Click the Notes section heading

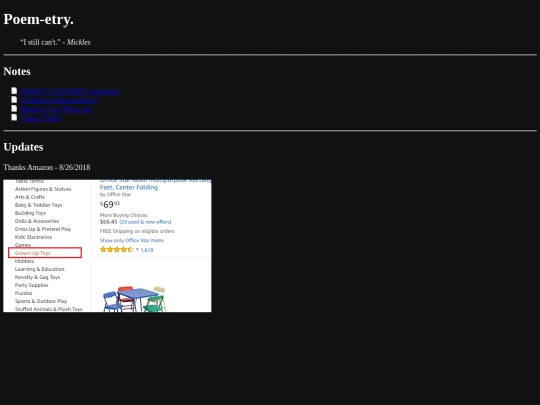[x=17, y=71]
